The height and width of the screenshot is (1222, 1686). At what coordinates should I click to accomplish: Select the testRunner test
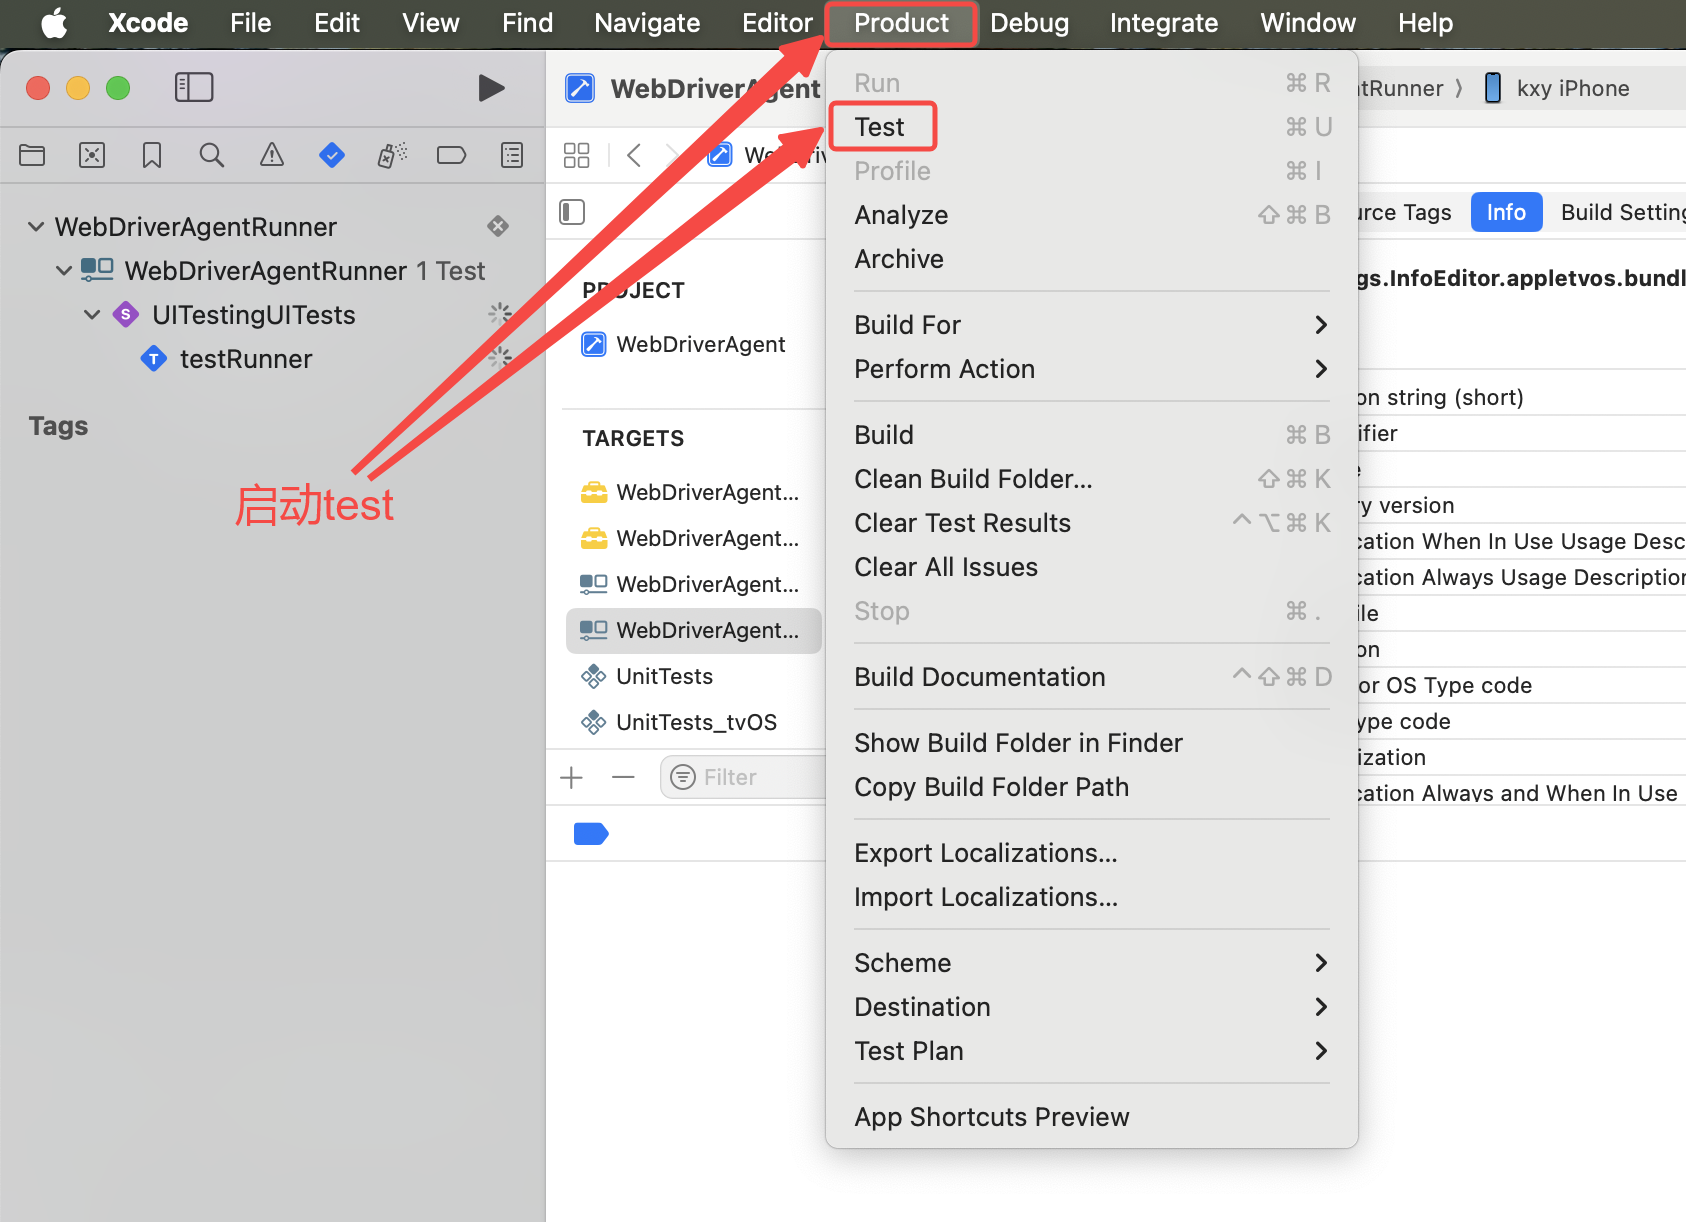point(246,359)
